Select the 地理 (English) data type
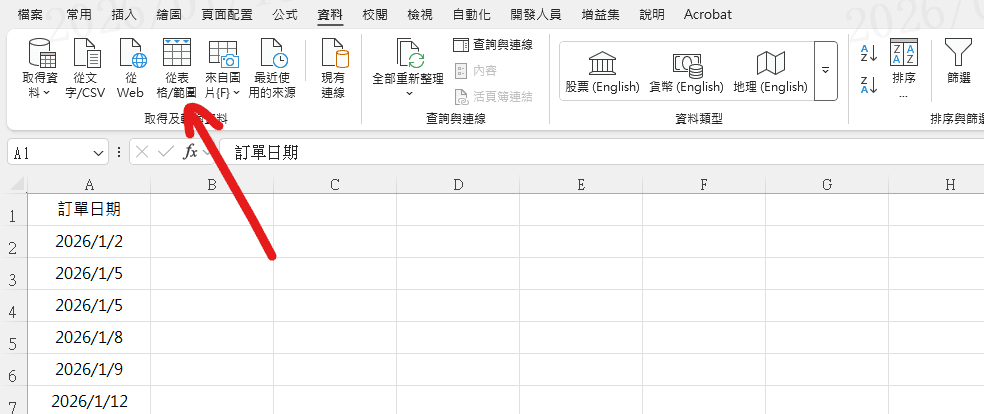The width and height of the screenshot is (984, 414). click(x=770, y=71)
